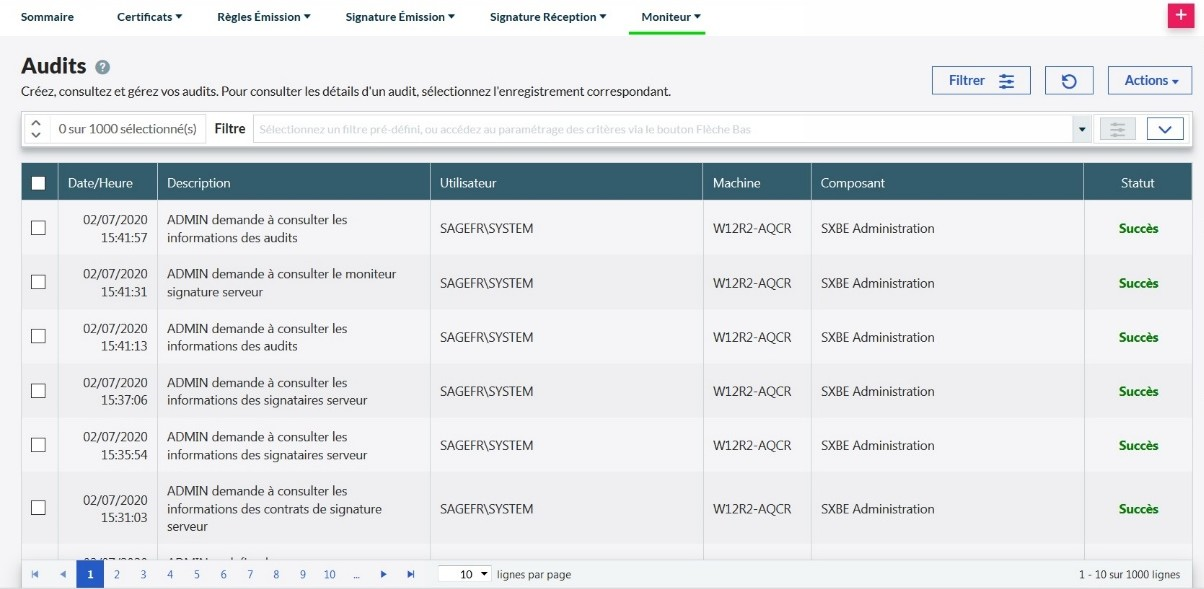The width and height of the screenshot is (1204, 589).
Task: Open the Signature Réception menu
Action: [548, 17]
